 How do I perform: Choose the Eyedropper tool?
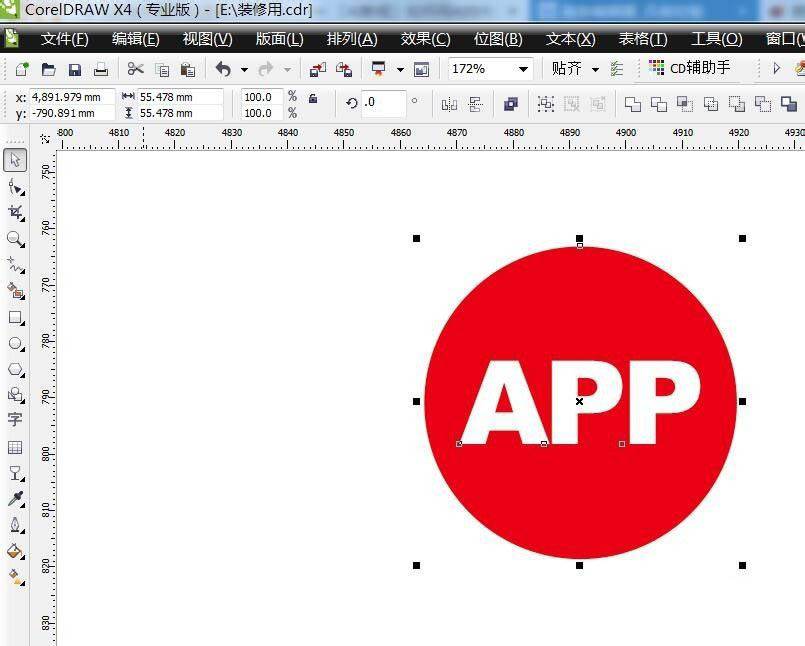click(x=15, y=499)
